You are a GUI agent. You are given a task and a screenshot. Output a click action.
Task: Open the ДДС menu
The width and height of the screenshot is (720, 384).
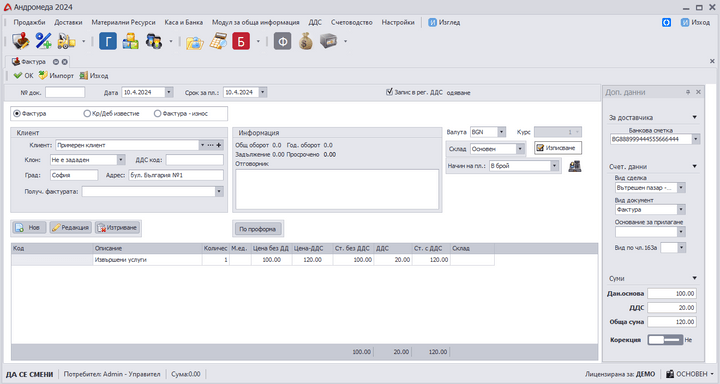coord(315,22)
